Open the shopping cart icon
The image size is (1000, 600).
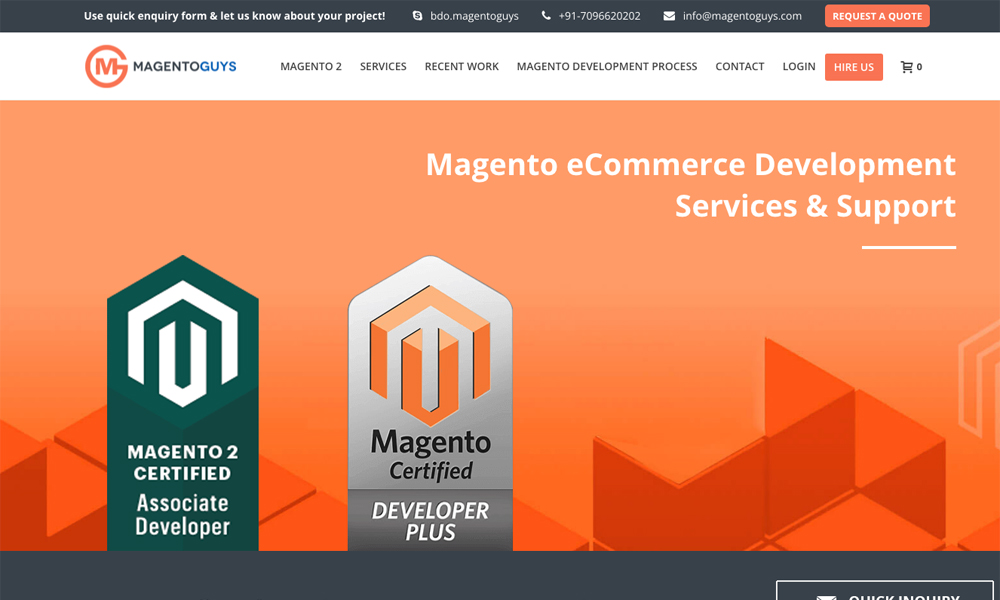[907, 67]
